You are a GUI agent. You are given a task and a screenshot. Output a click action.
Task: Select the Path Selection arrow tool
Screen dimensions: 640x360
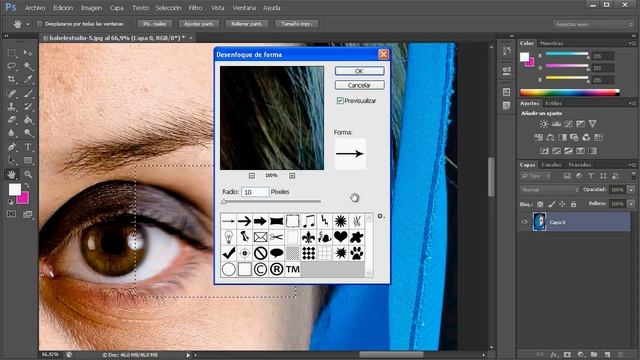11,160
